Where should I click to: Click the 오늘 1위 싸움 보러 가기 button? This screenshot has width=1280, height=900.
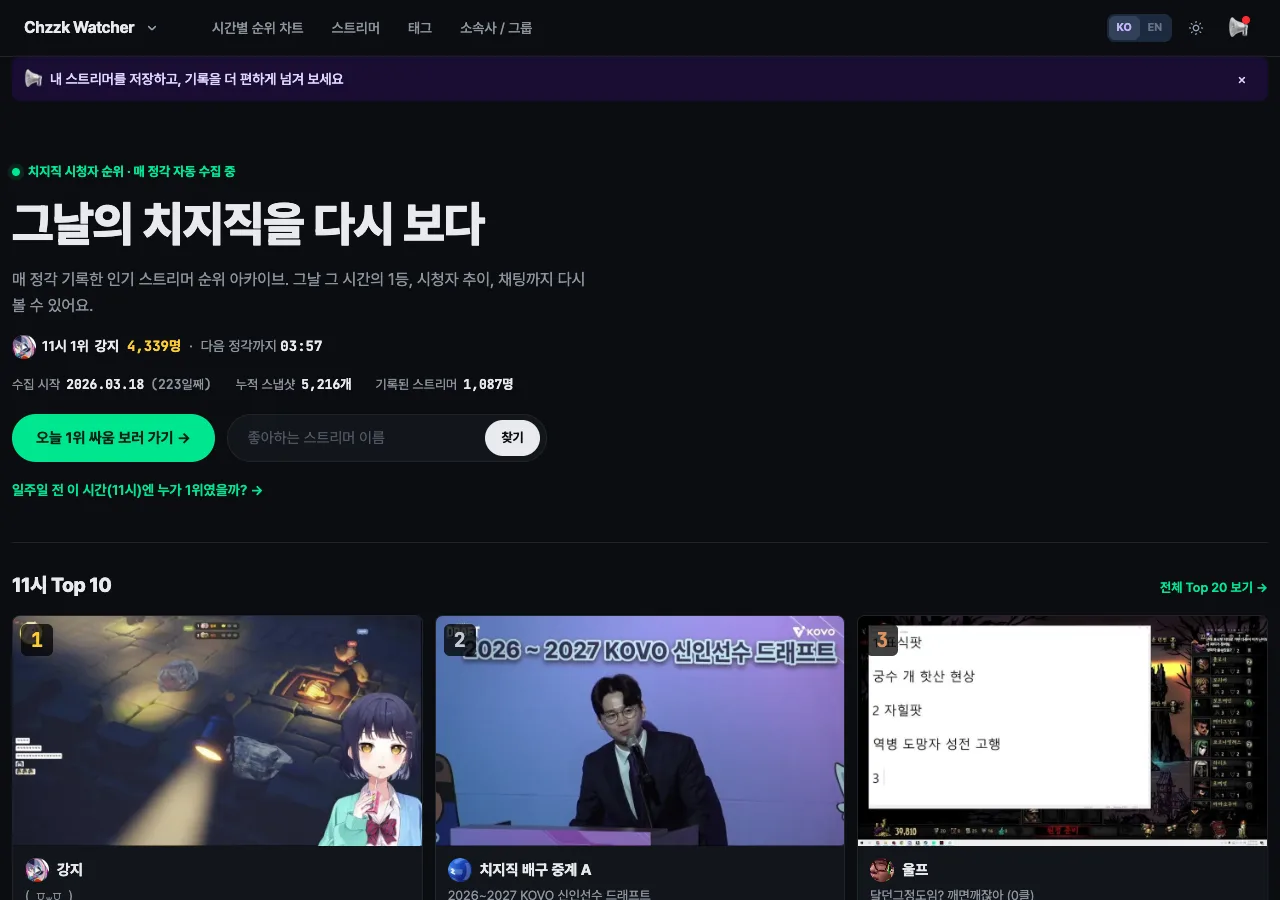click(x=113, y=438)
